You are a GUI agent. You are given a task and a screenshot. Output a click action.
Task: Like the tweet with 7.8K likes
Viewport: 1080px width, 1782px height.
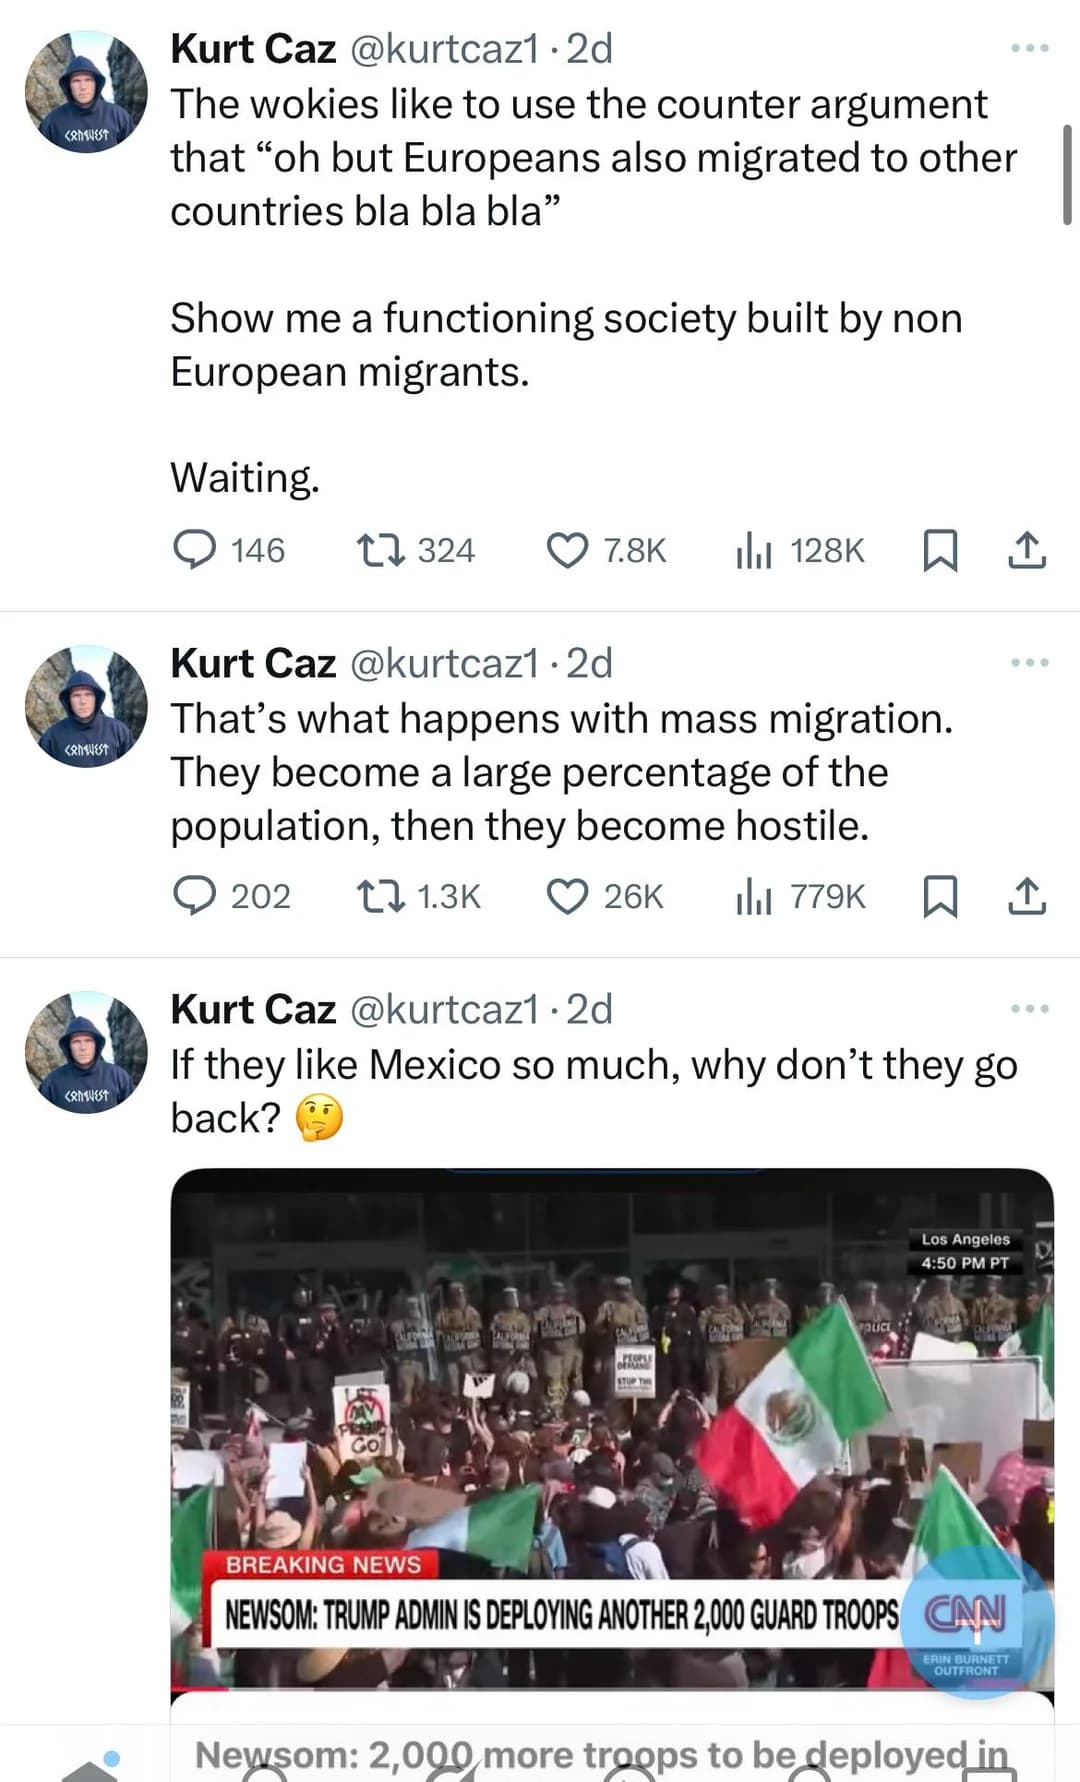568,550
